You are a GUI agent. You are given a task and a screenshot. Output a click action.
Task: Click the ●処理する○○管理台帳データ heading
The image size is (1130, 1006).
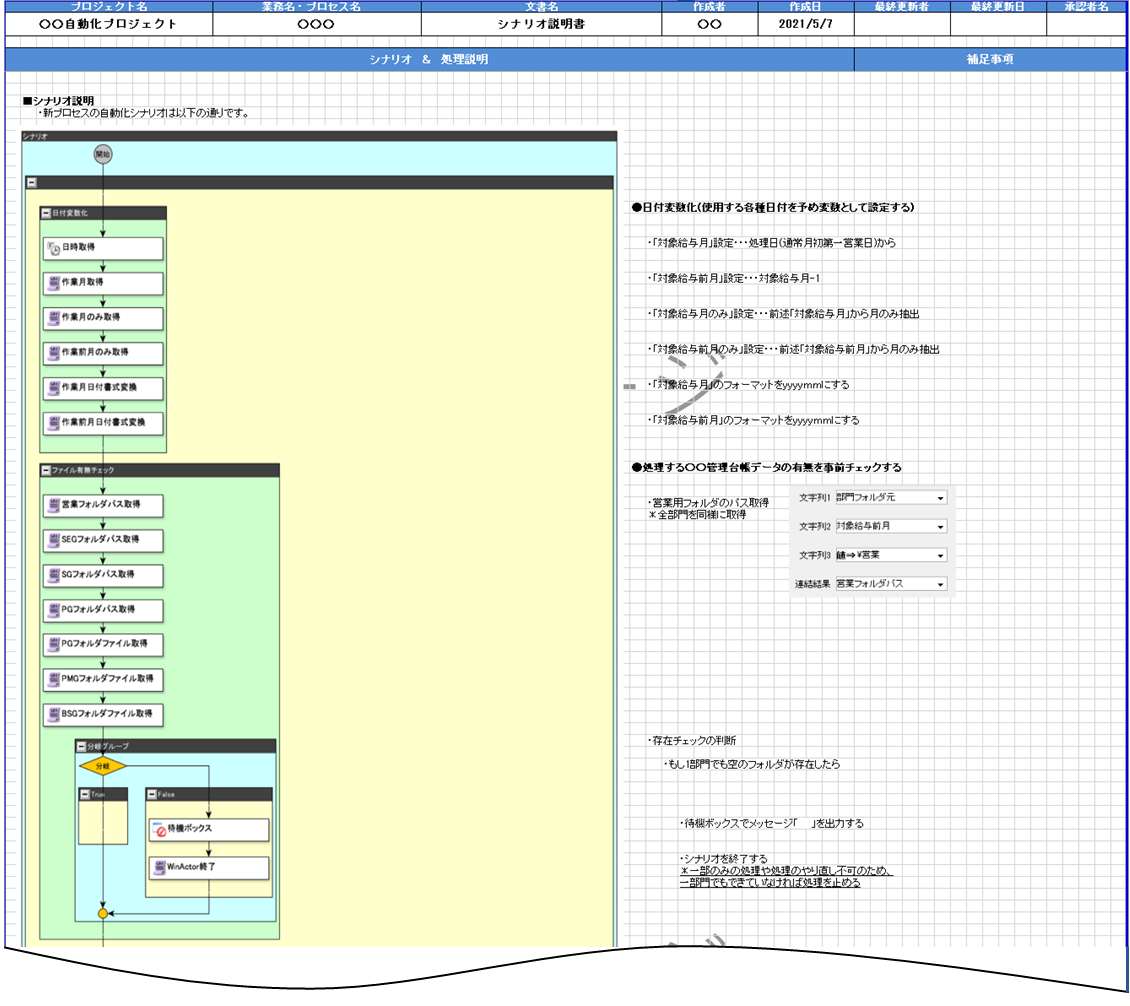766,468
